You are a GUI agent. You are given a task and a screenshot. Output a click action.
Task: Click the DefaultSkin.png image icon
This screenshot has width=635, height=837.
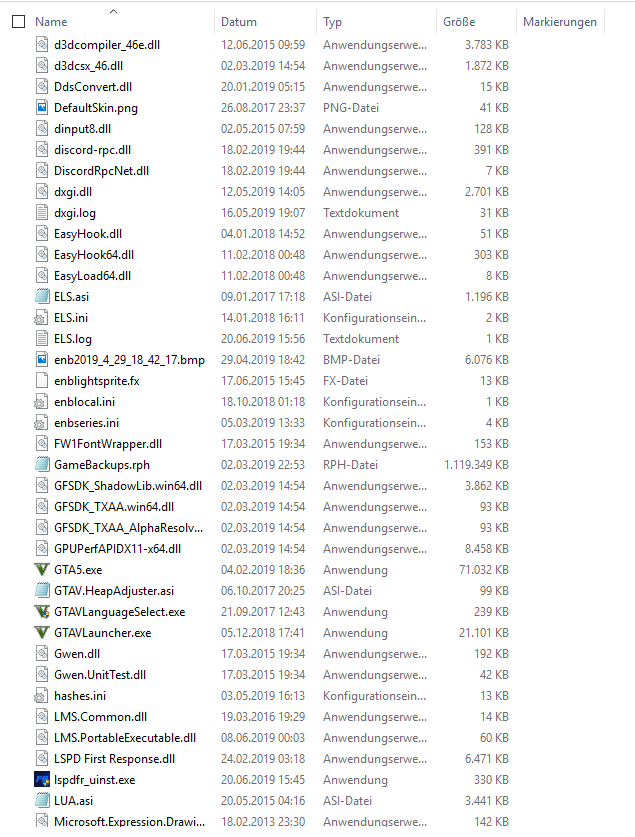pos(42,107)
